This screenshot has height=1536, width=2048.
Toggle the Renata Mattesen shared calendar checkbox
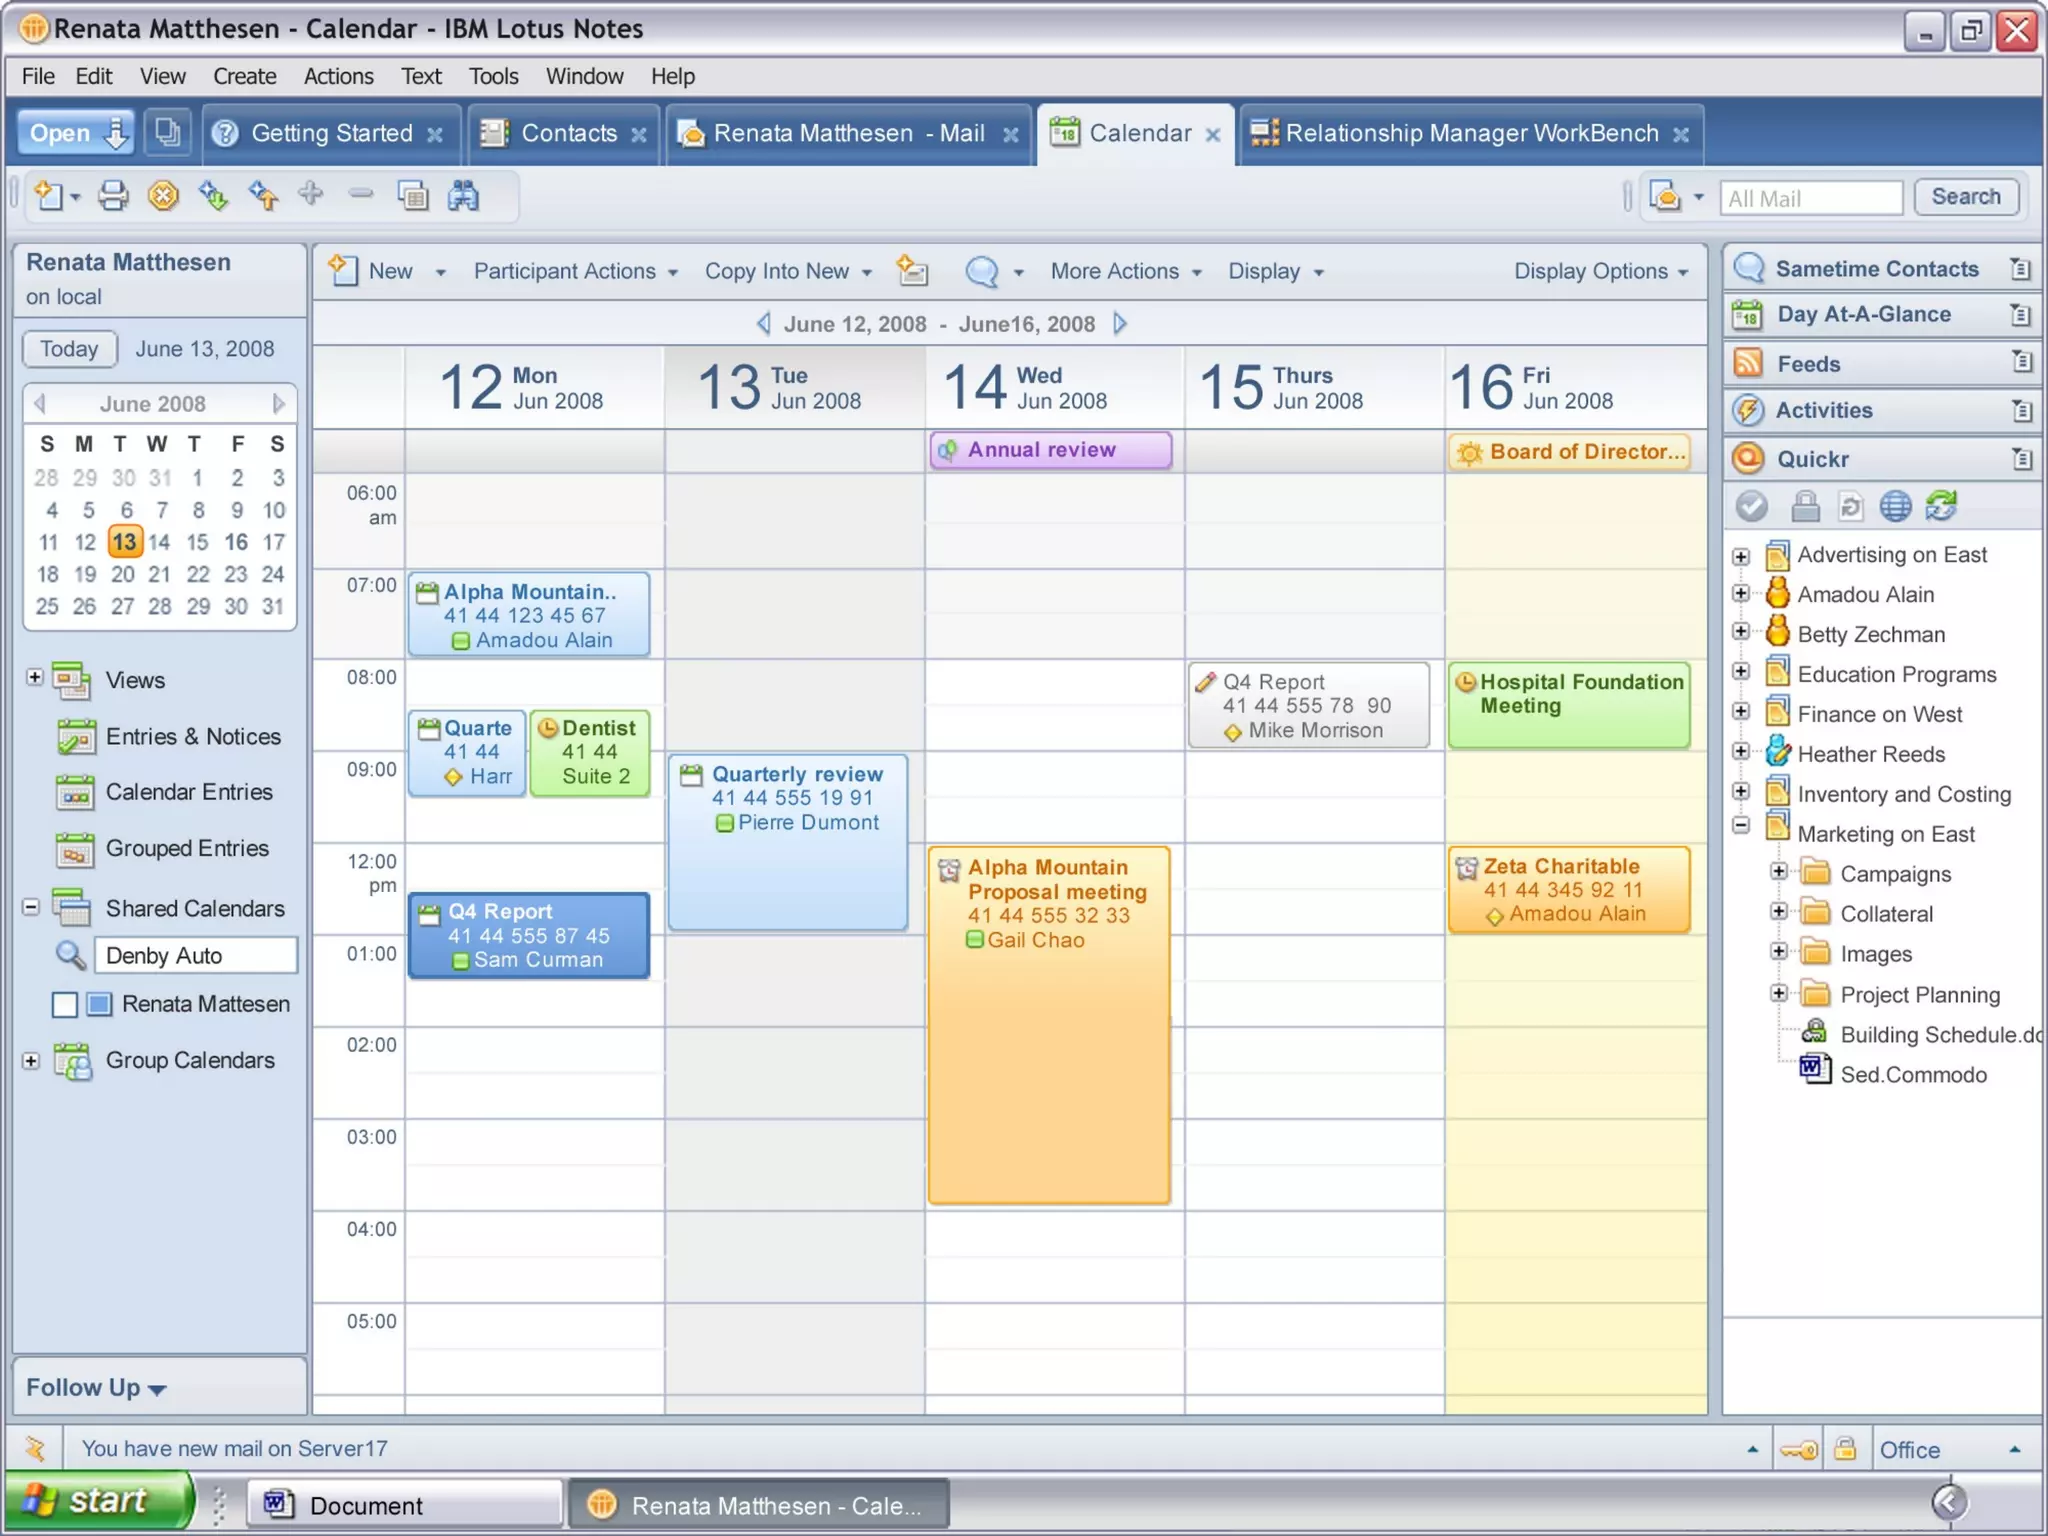pyautogui.click(x=65, y=1004)
